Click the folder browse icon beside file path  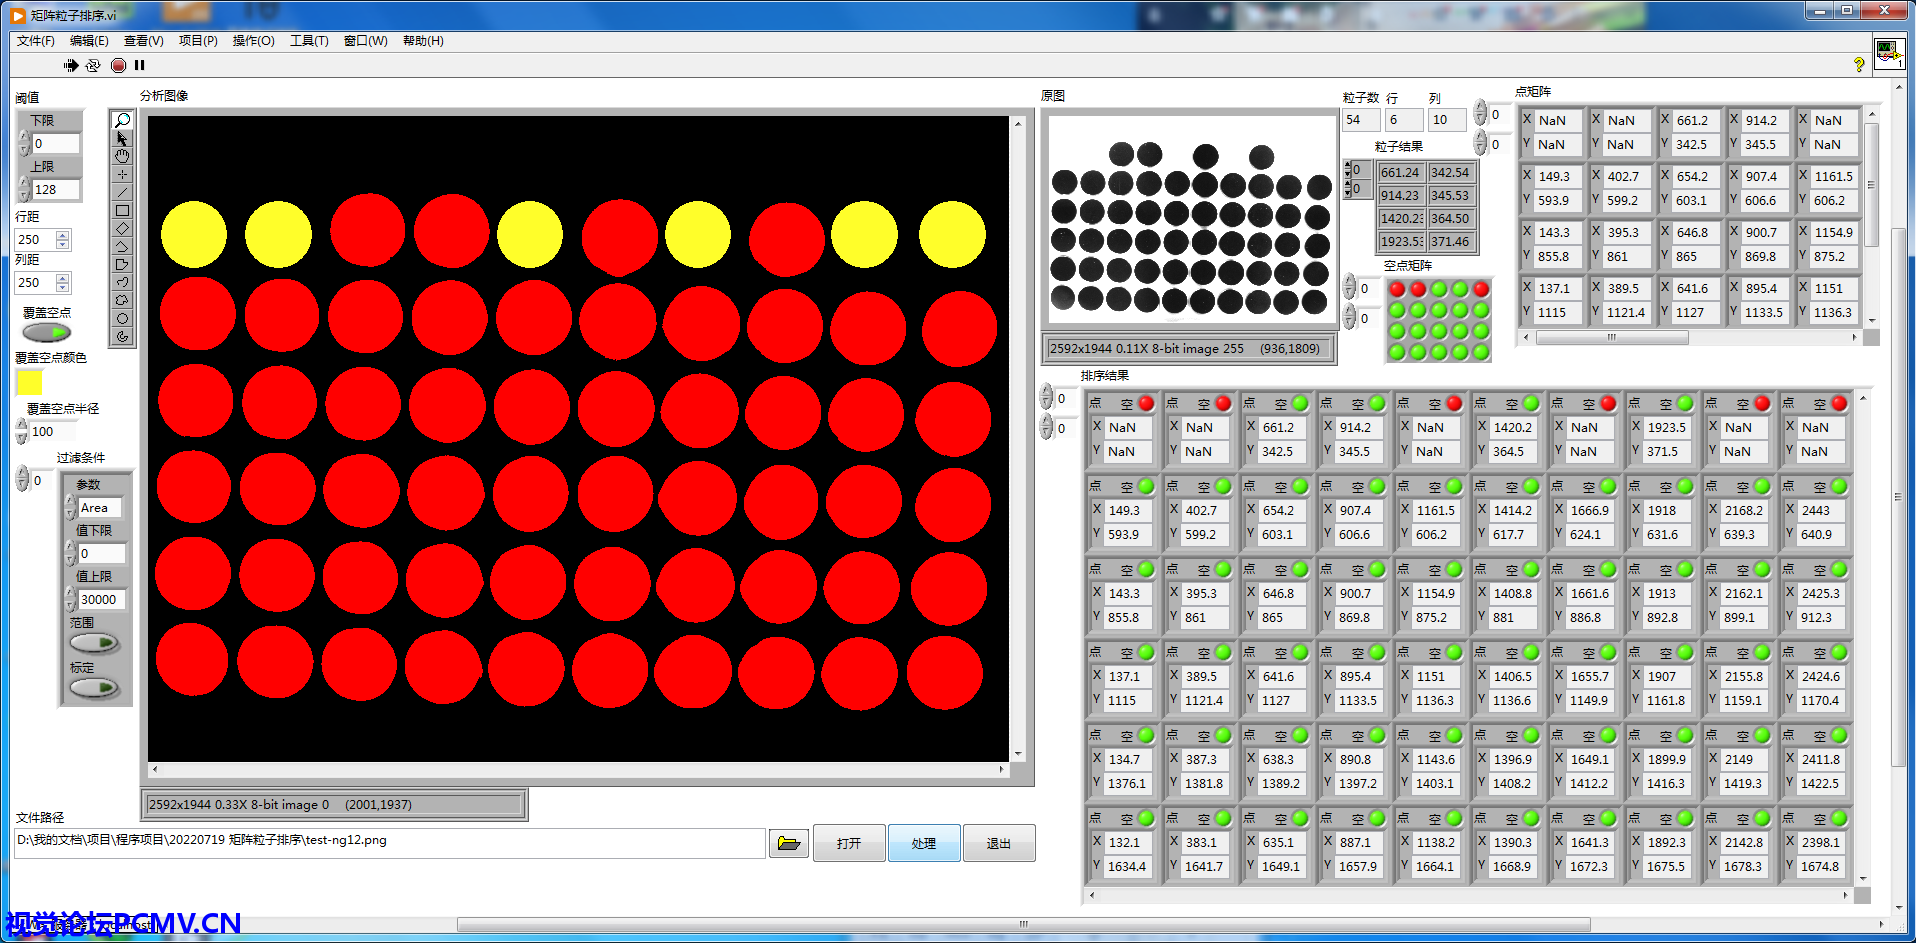tap(788, 843)
